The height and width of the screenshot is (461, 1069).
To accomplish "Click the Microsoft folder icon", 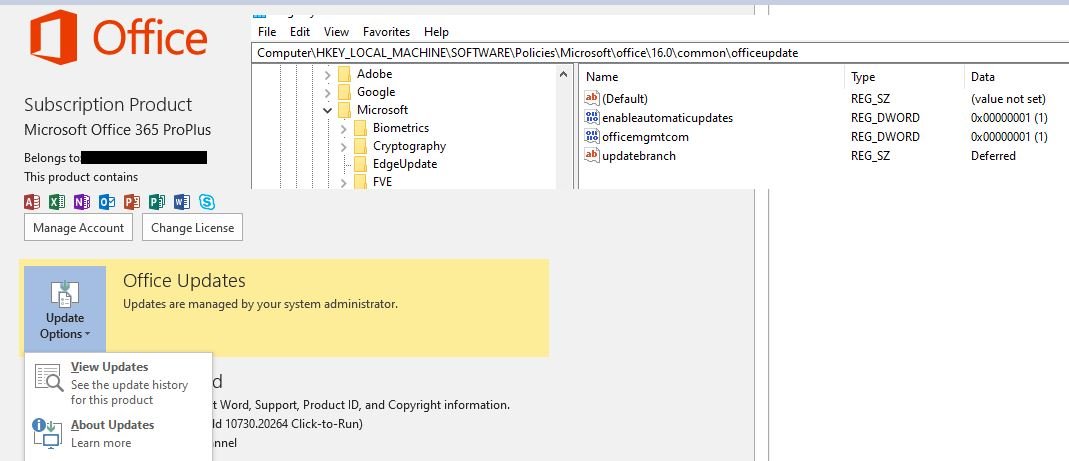I will [x=344, y=110].
